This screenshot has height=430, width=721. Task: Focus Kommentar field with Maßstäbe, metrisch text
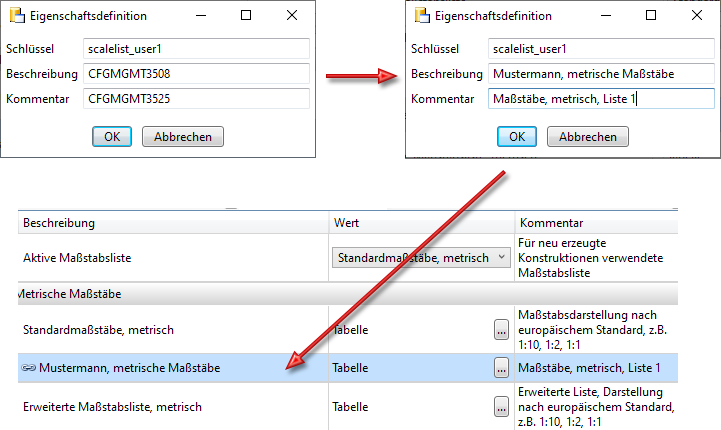coord(600,99)
